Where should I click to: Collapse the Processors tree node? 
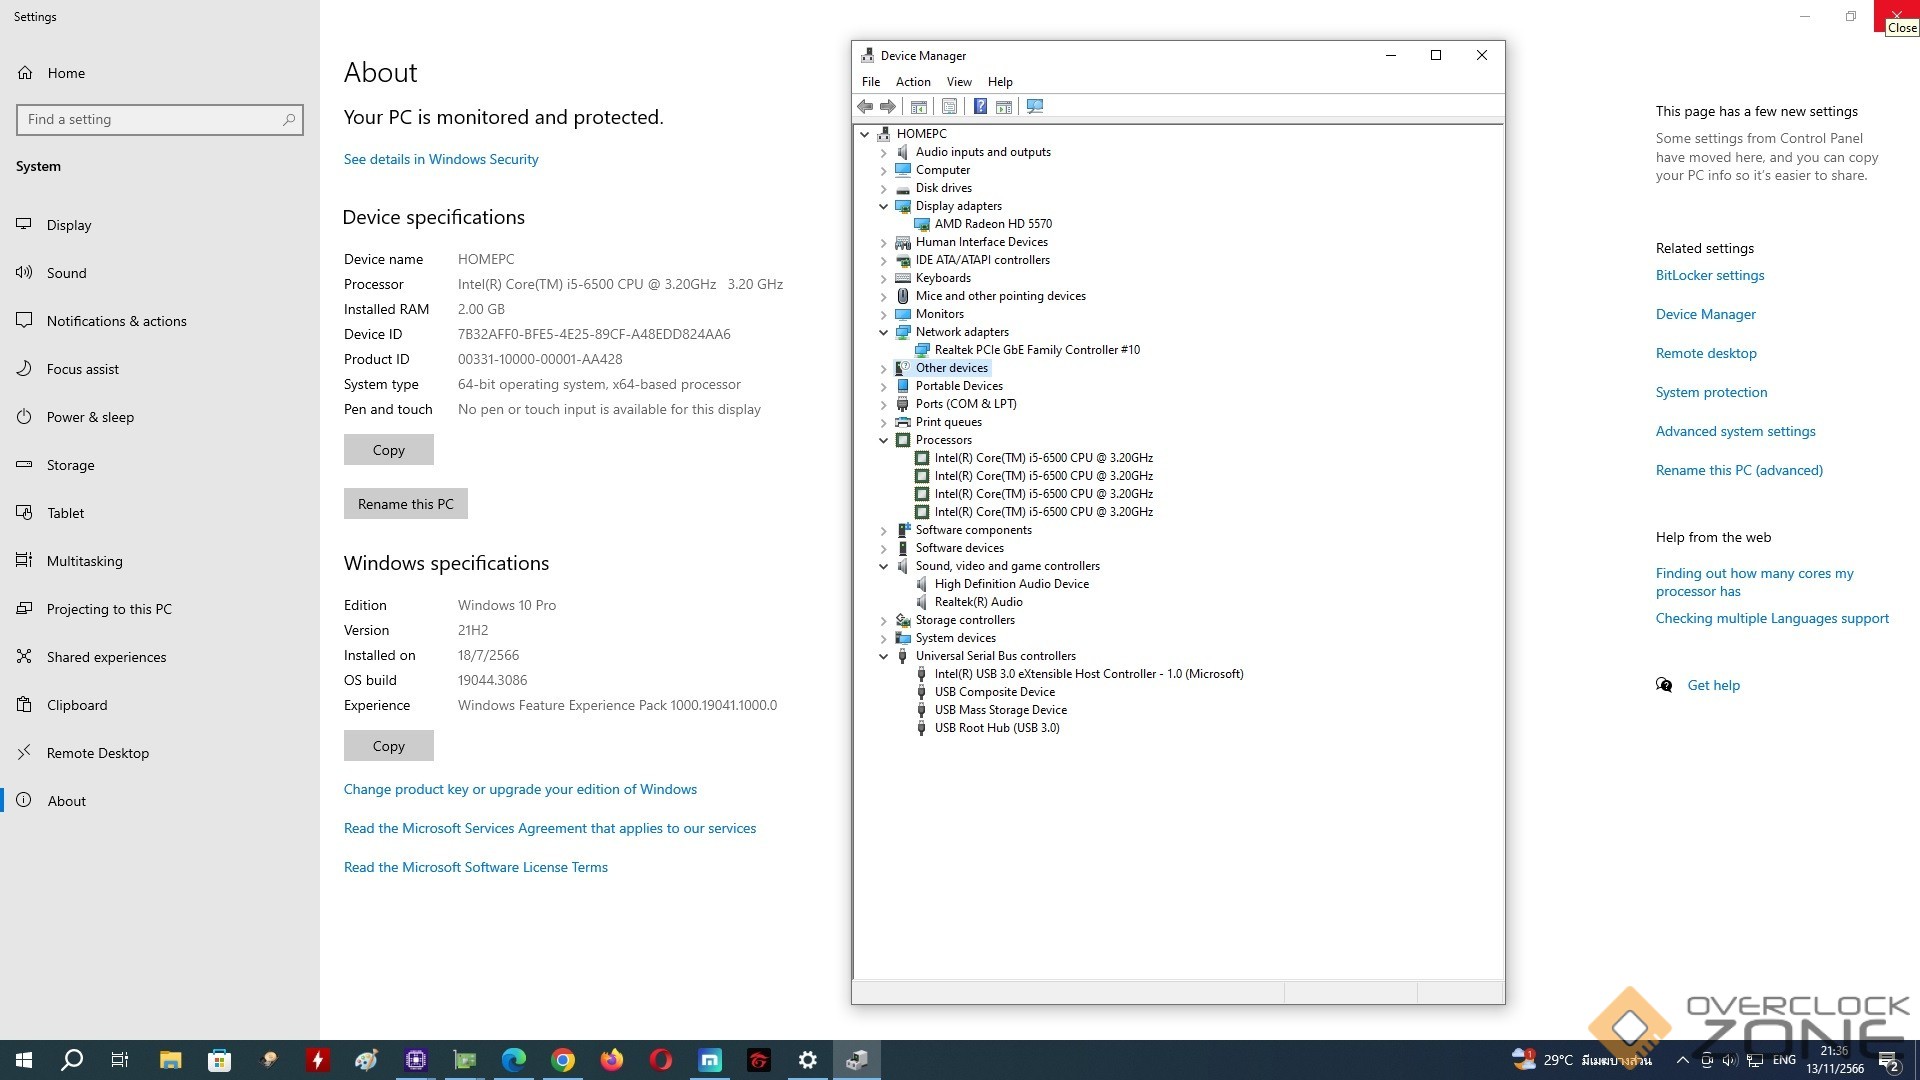click(883, 440)
